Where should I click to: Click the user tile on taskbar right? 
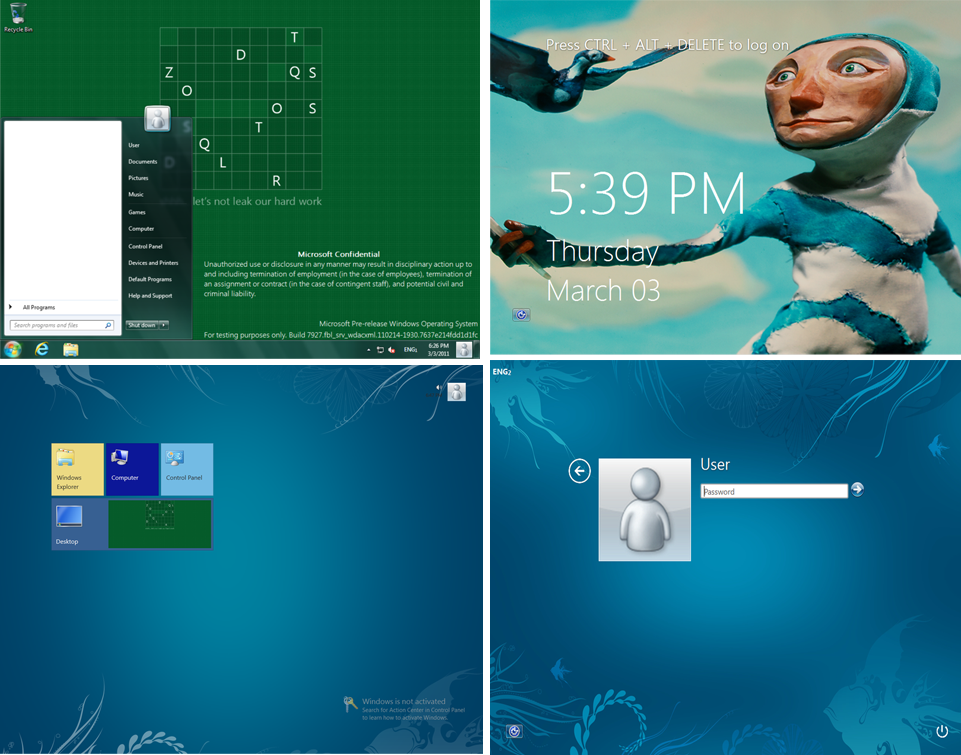click(464, 349)
